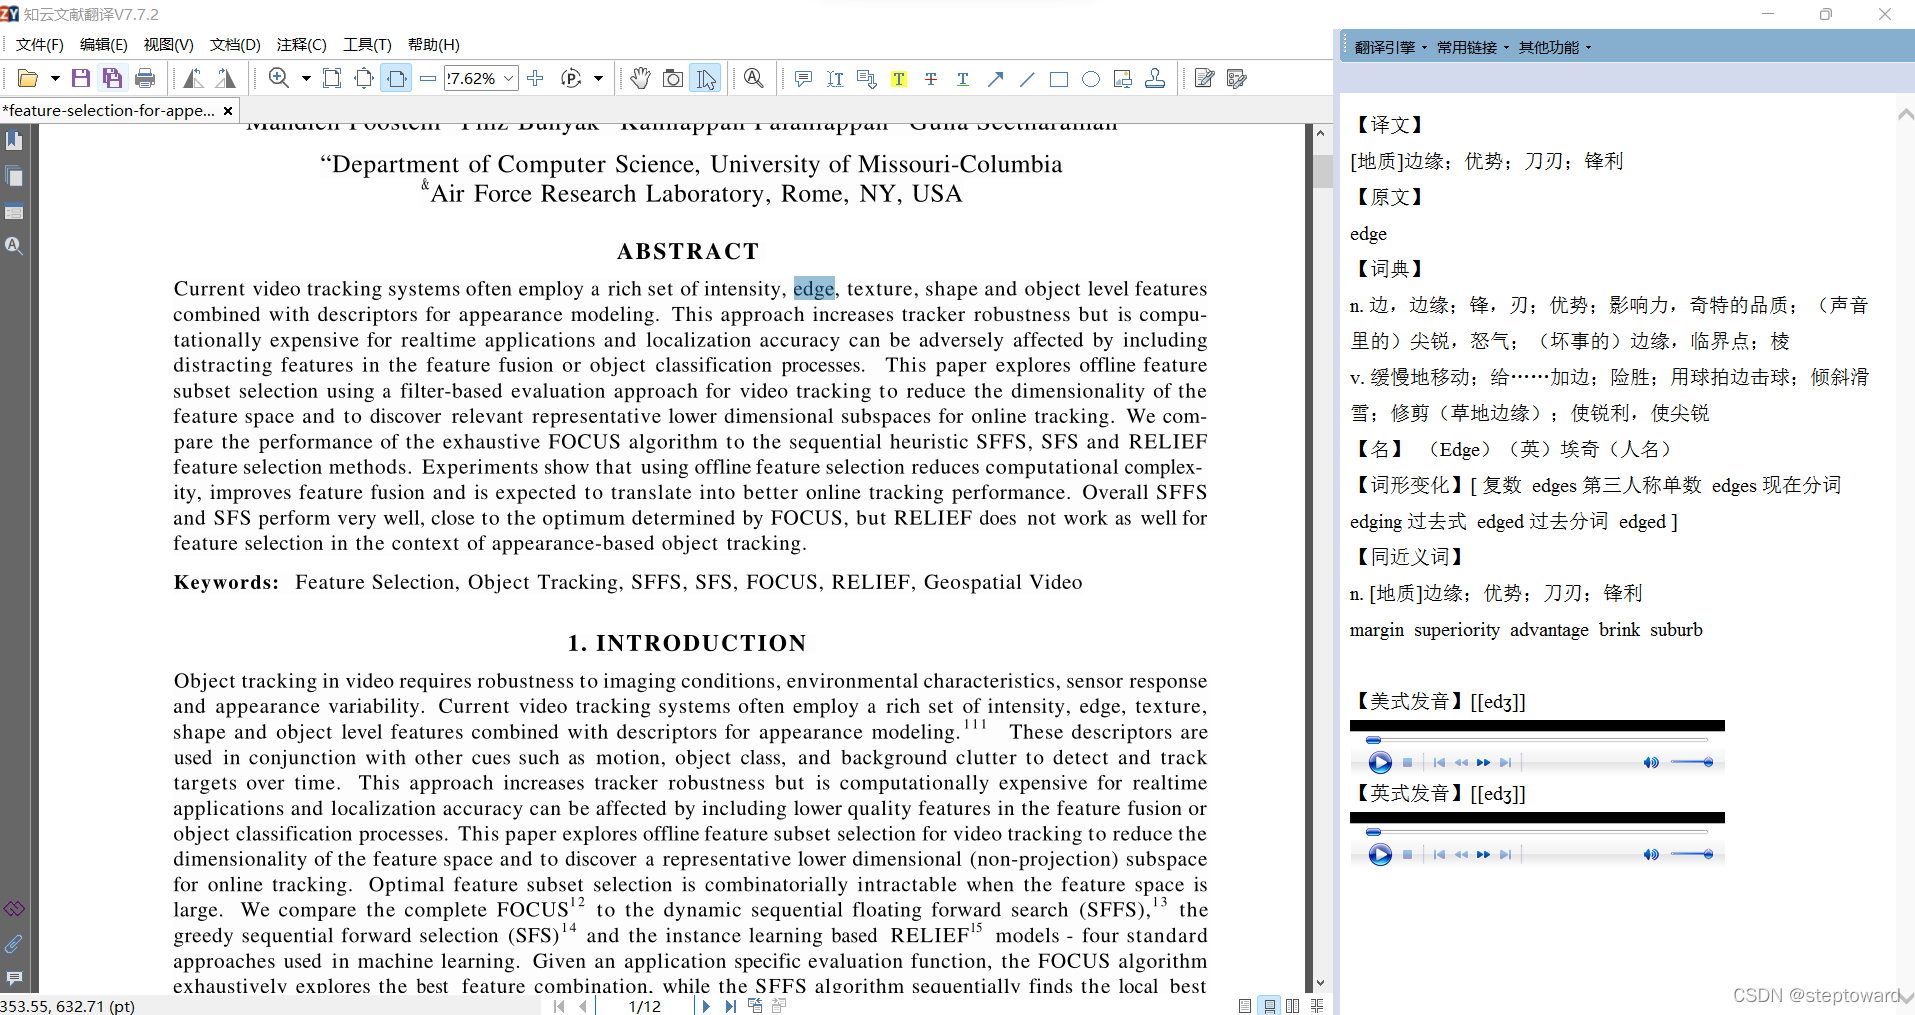1915x1015 pixels.
Task: Jump to the last page
Action: pyautogui.click(x=731, y=1006)
